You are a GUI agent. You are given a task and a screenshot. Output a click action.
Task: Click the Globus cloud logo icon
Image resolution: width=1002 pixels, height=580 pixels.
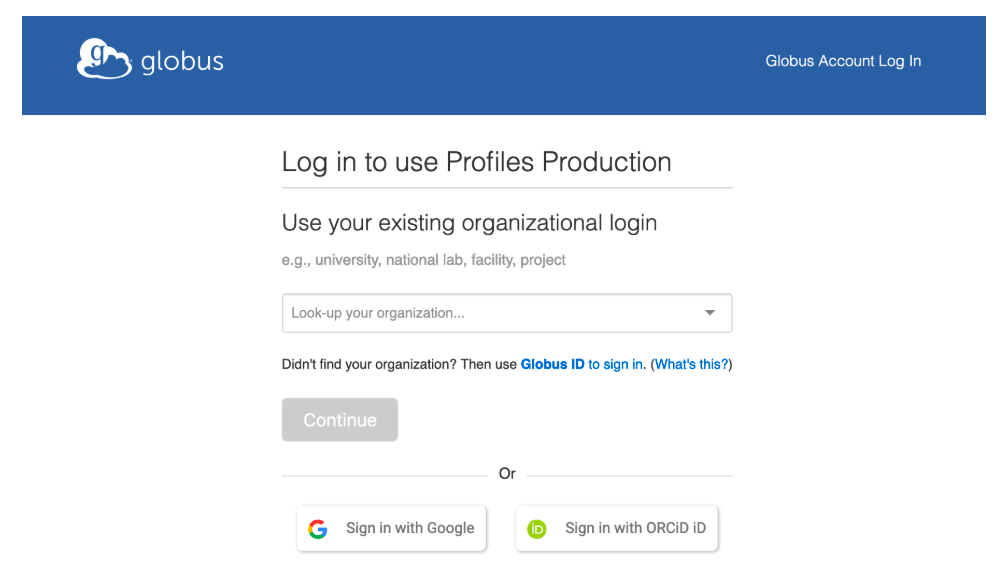point(104,59)
